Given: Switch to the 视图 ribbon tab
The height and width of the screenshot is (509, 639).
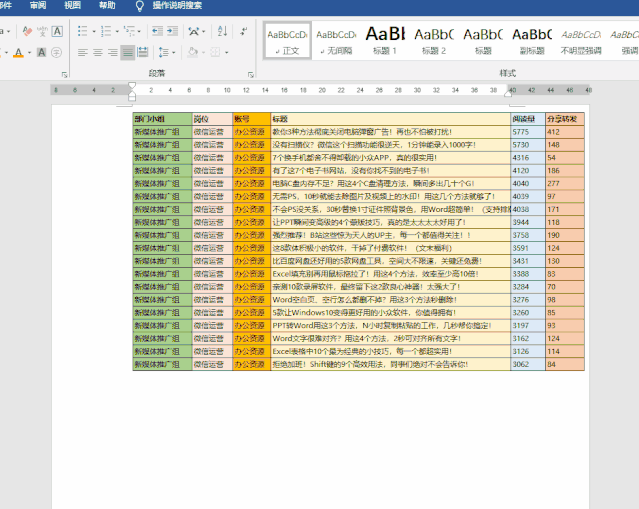Looking at the screenshot, I should click(x=73, y=6).
